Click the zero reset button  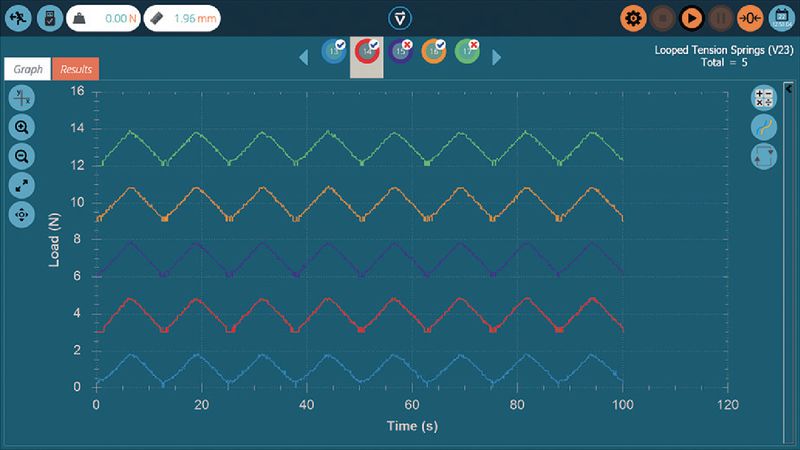click(750, 18)
